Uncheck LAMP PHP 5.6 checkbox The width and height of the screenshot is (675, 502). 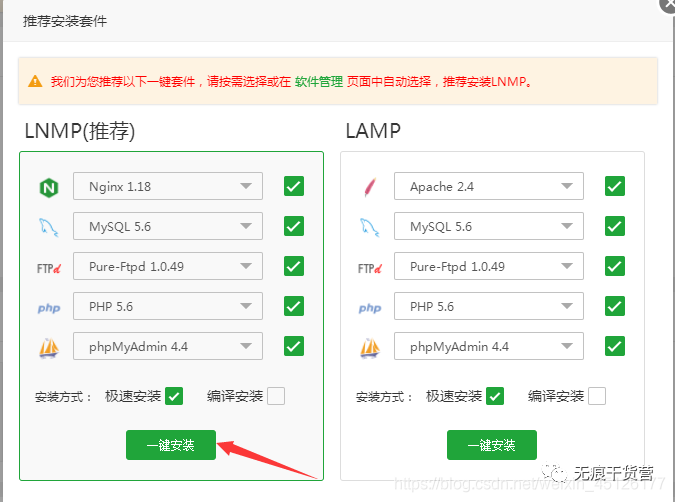tap(615, 306)
